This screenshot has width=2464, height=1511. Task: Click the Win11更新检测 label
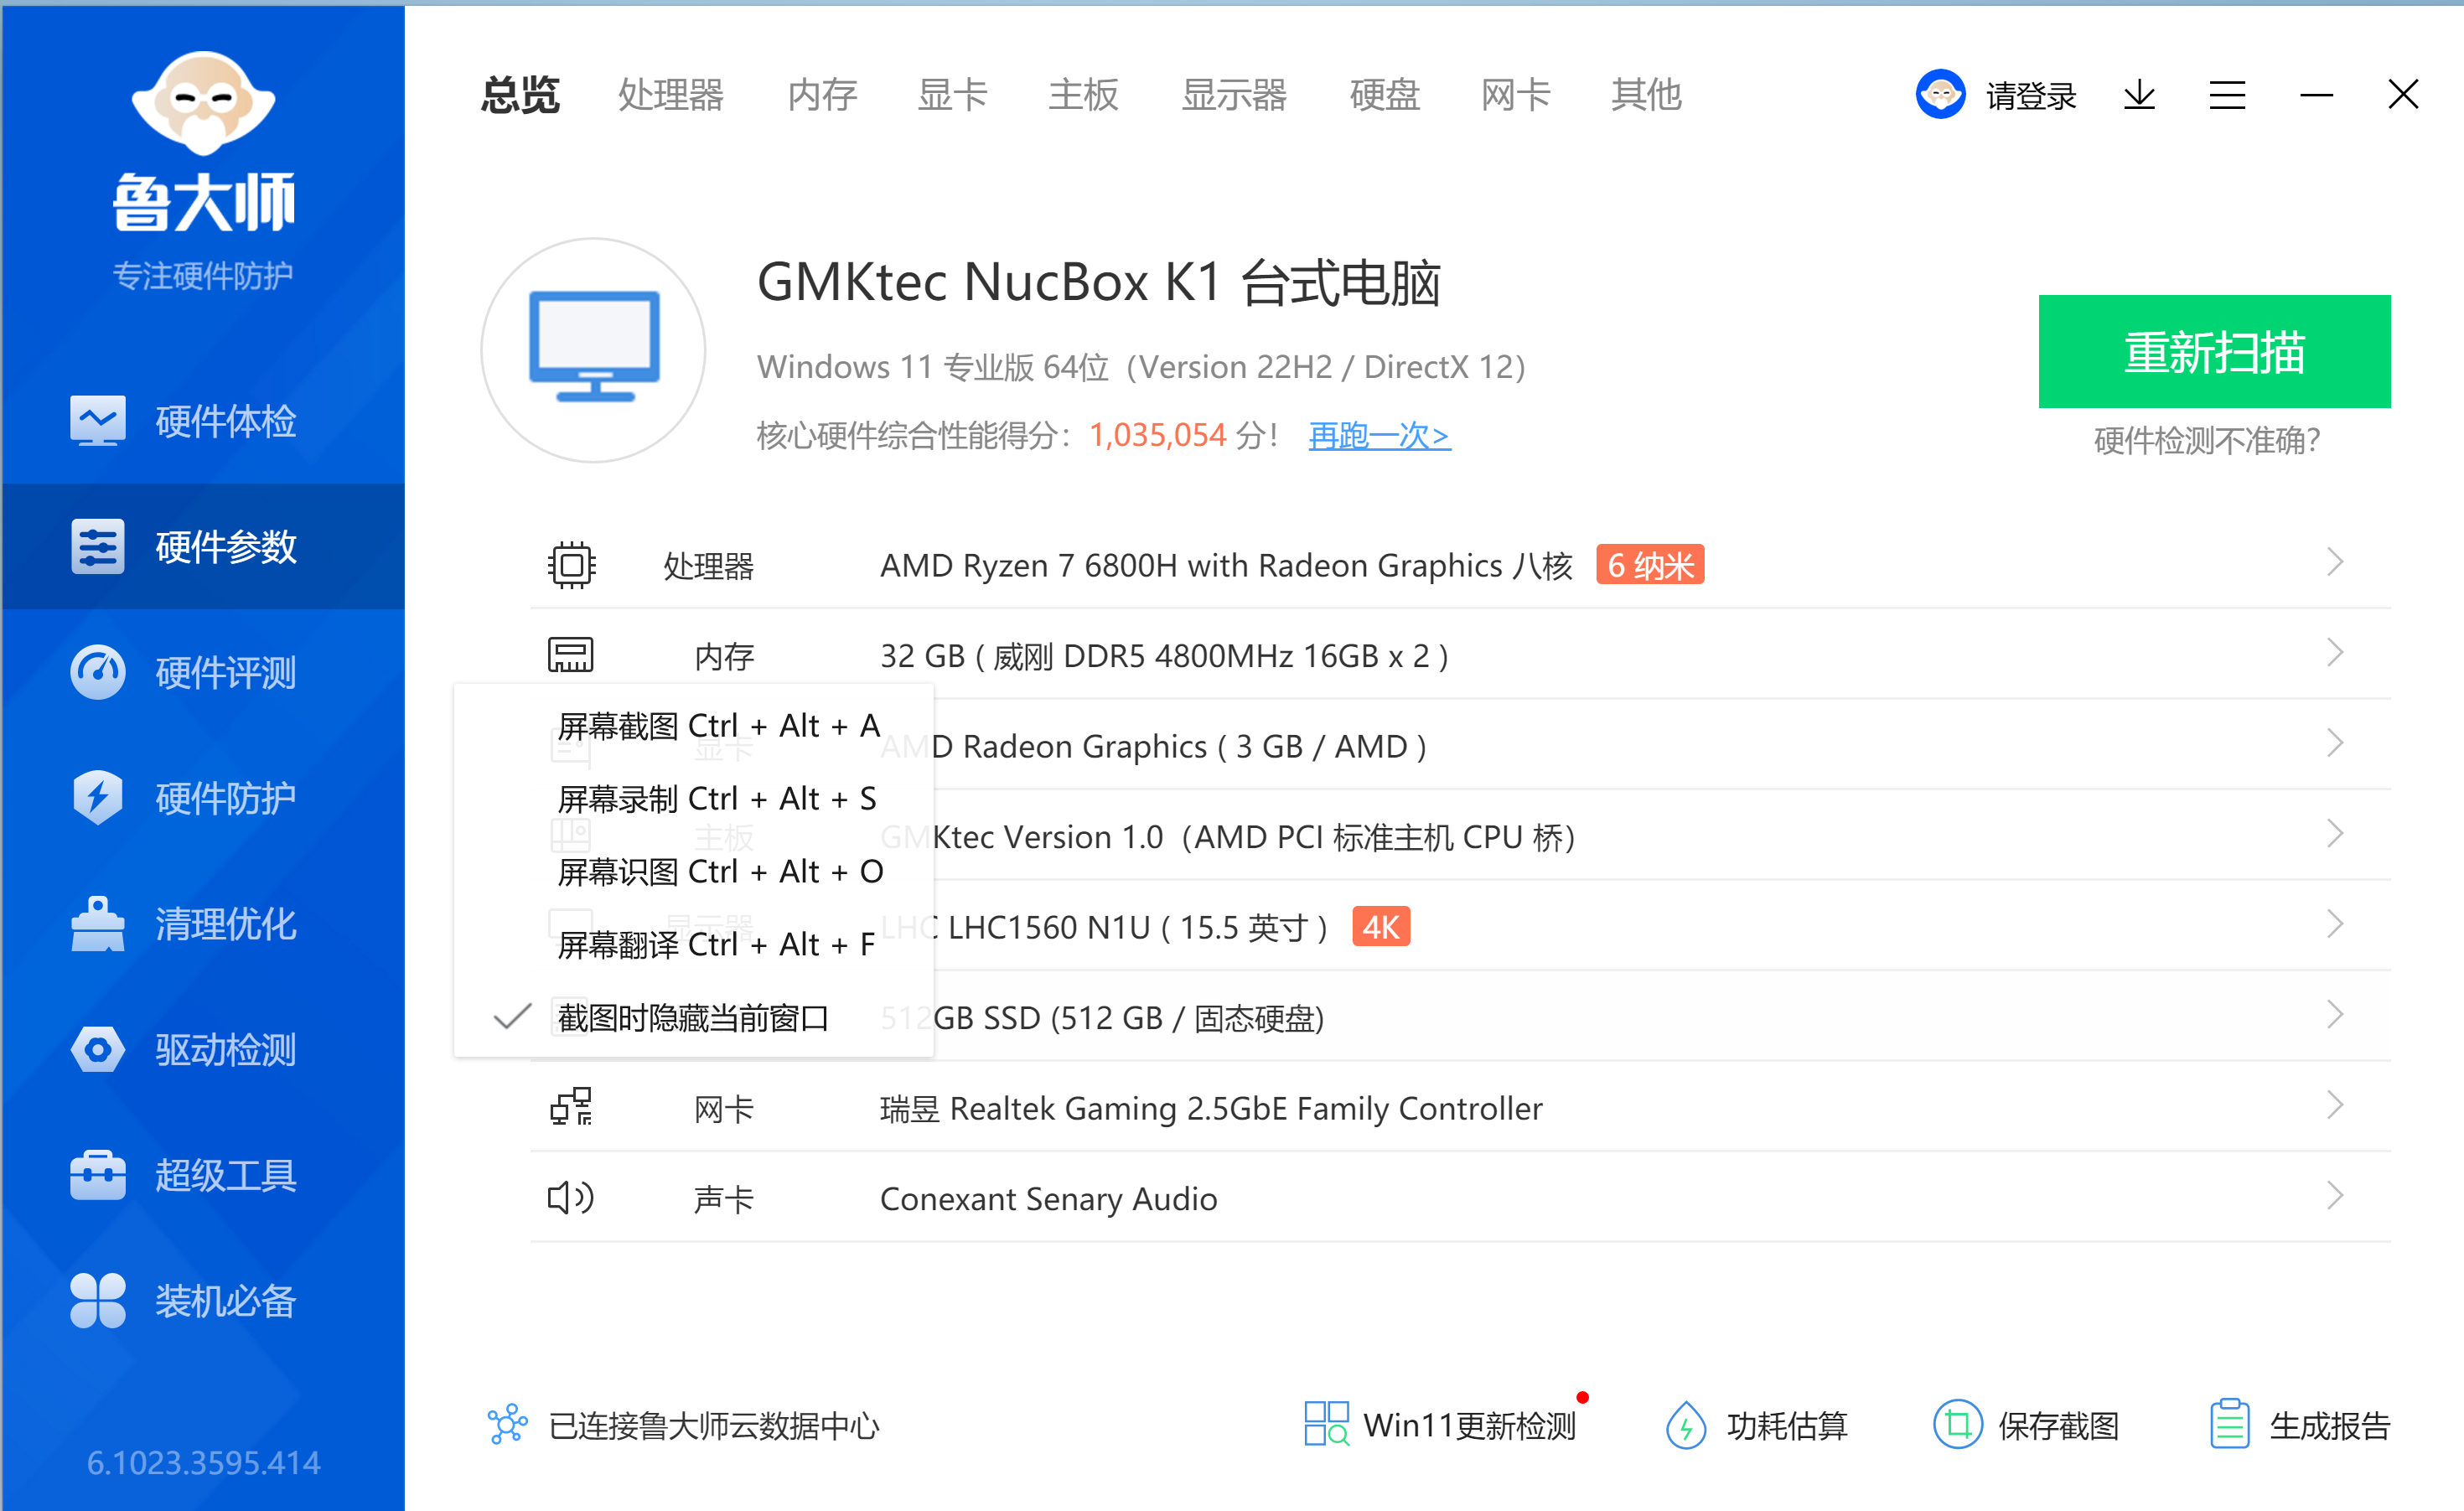tap(1469, 1425)
